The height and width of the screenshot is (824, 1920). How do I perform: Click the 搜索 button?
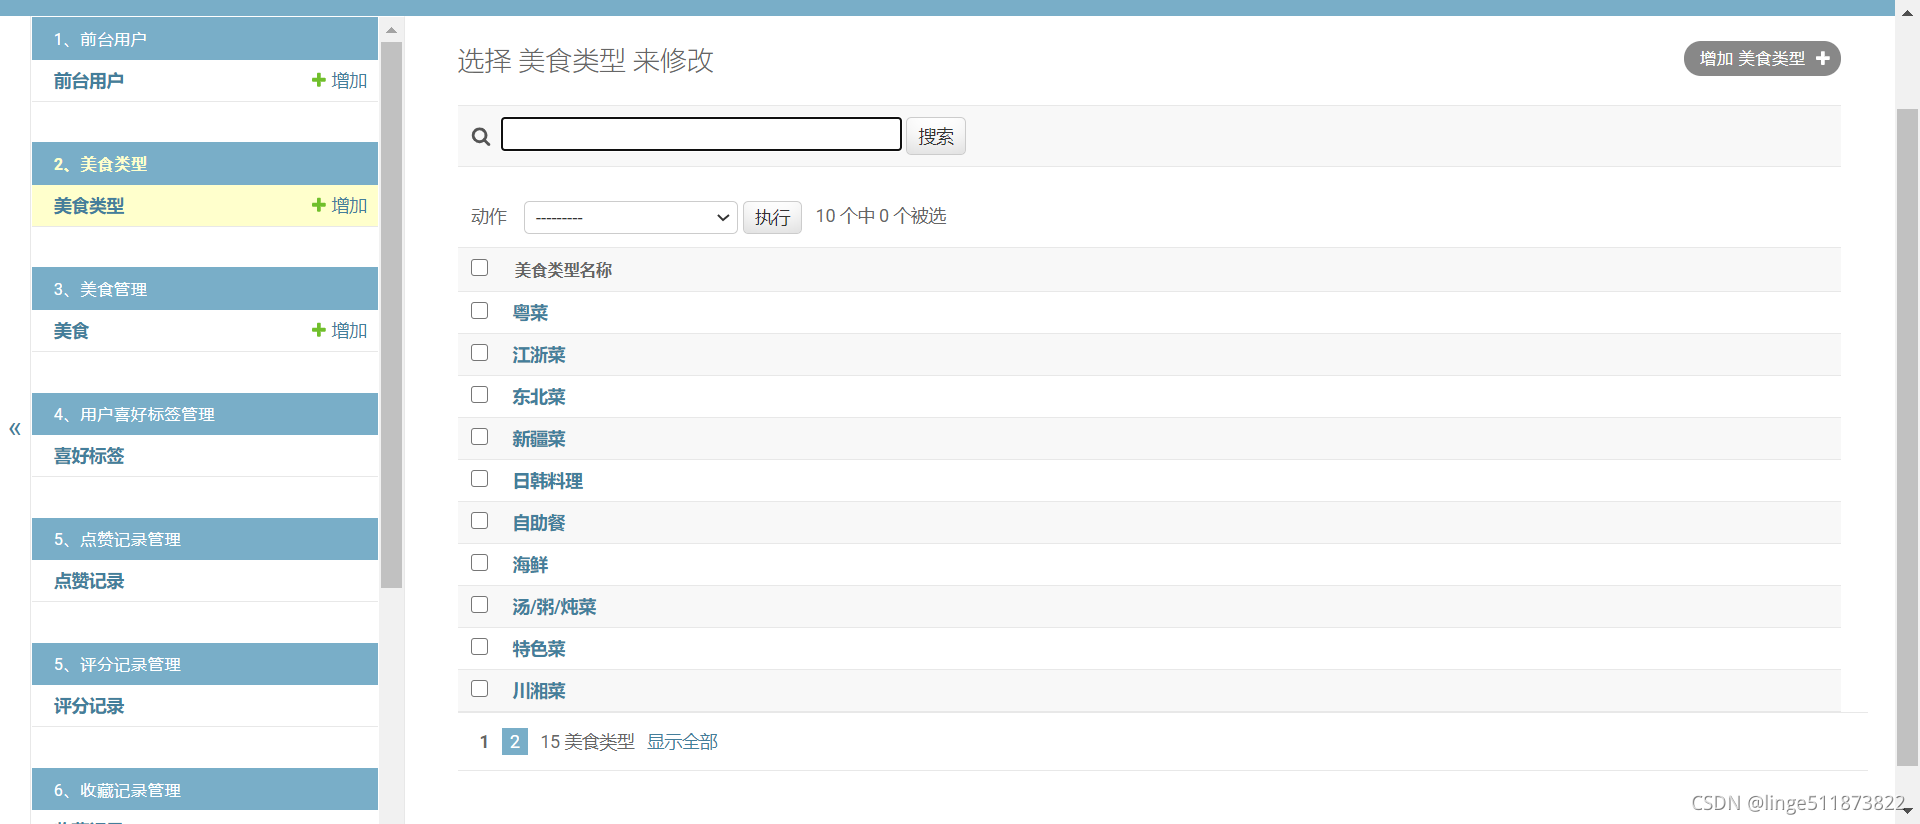[x=936, y=136]
